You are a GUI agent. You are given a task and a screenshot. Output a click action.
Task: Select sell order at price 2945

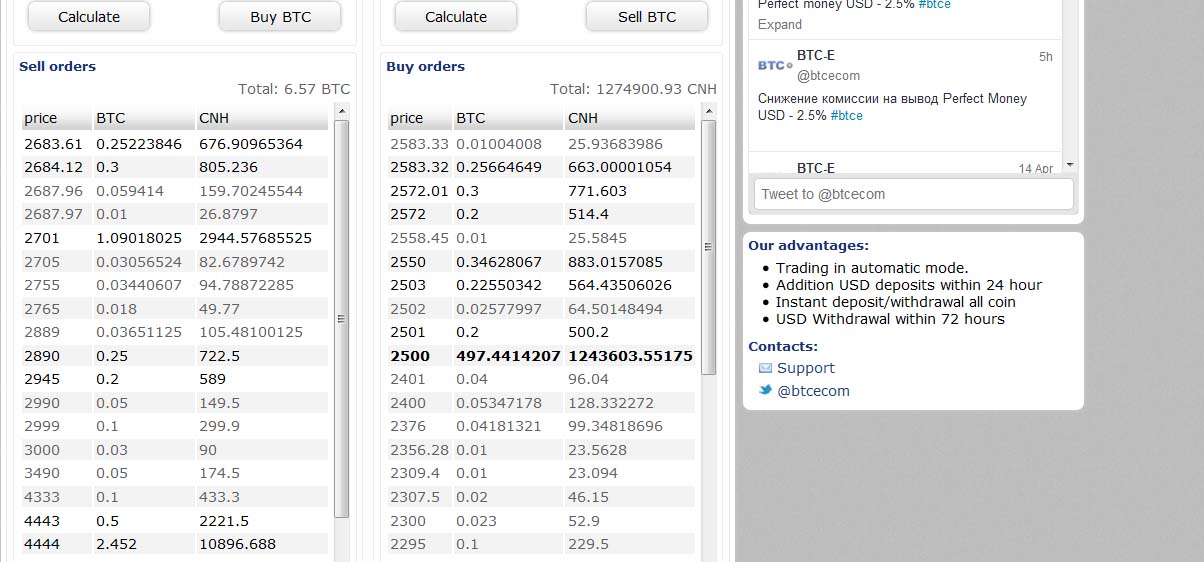coord(175,379)
